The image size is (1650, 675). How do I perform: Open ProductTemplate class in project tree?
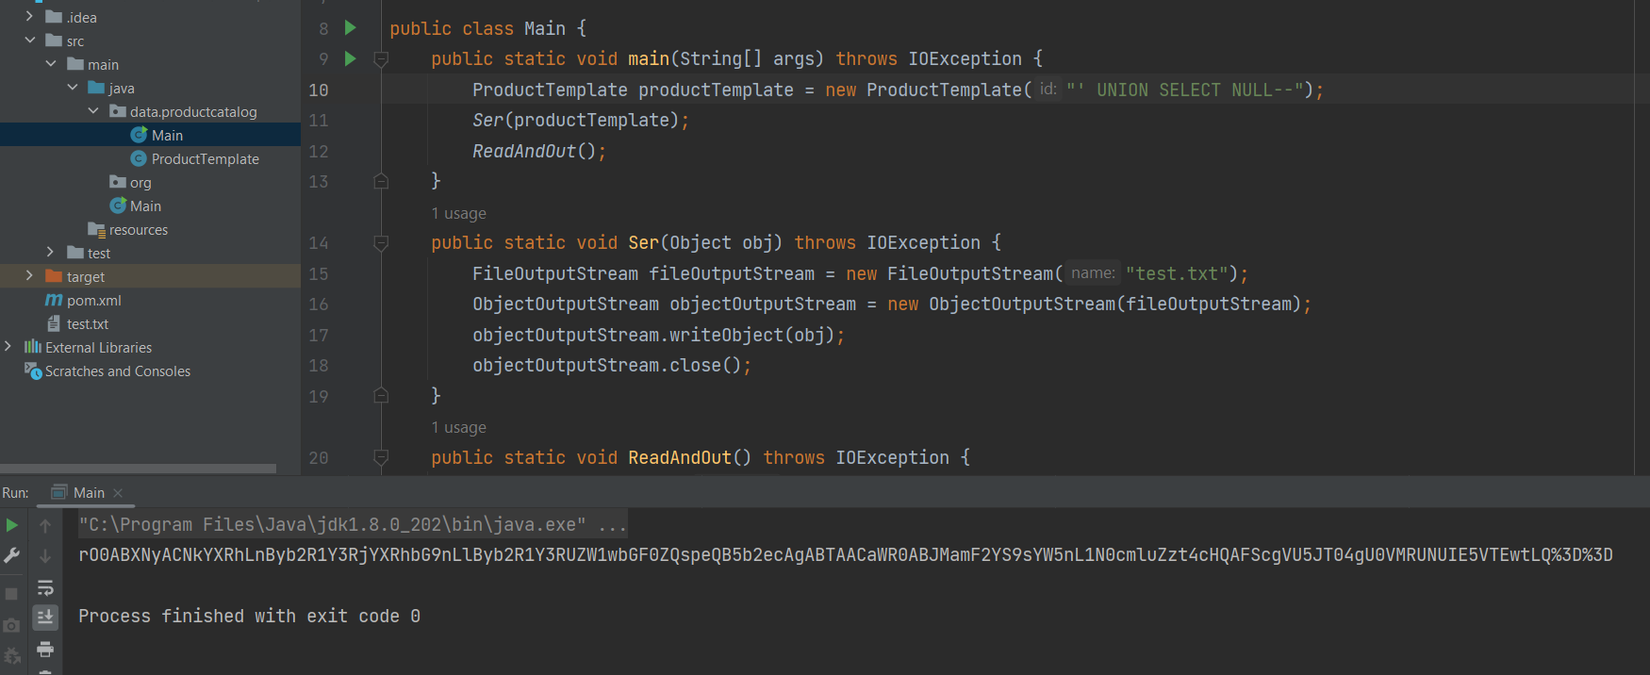[x=204, y=159]
